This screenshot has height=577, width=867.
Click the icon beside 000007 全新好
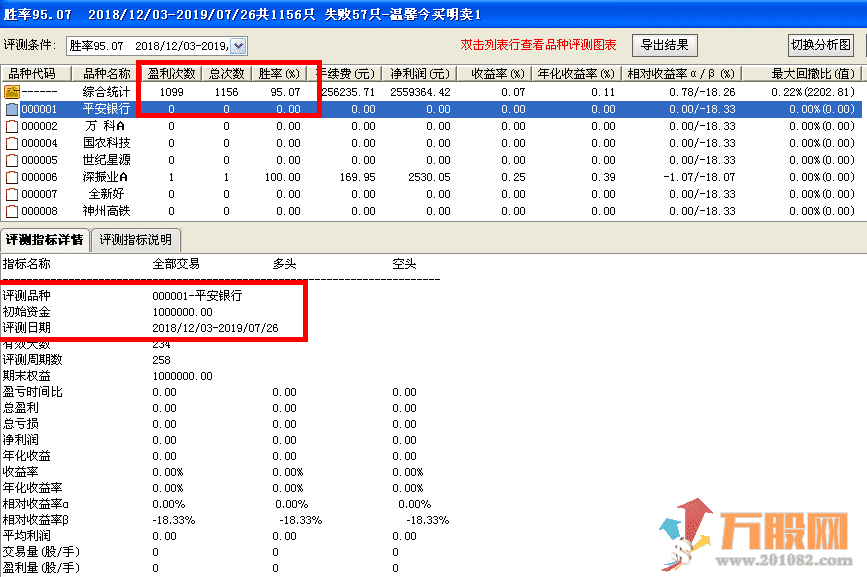point(12,195)
